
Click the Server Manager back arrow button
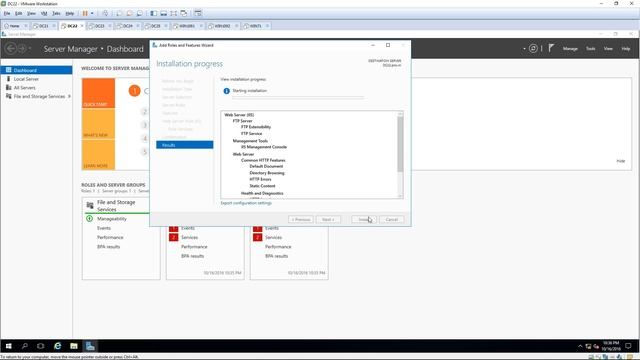[11, 49]
